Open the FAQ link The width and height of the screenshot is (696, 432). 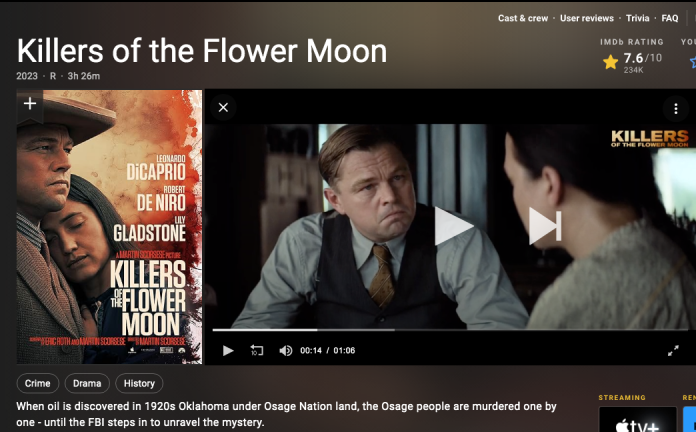click(x=669, y=18)
